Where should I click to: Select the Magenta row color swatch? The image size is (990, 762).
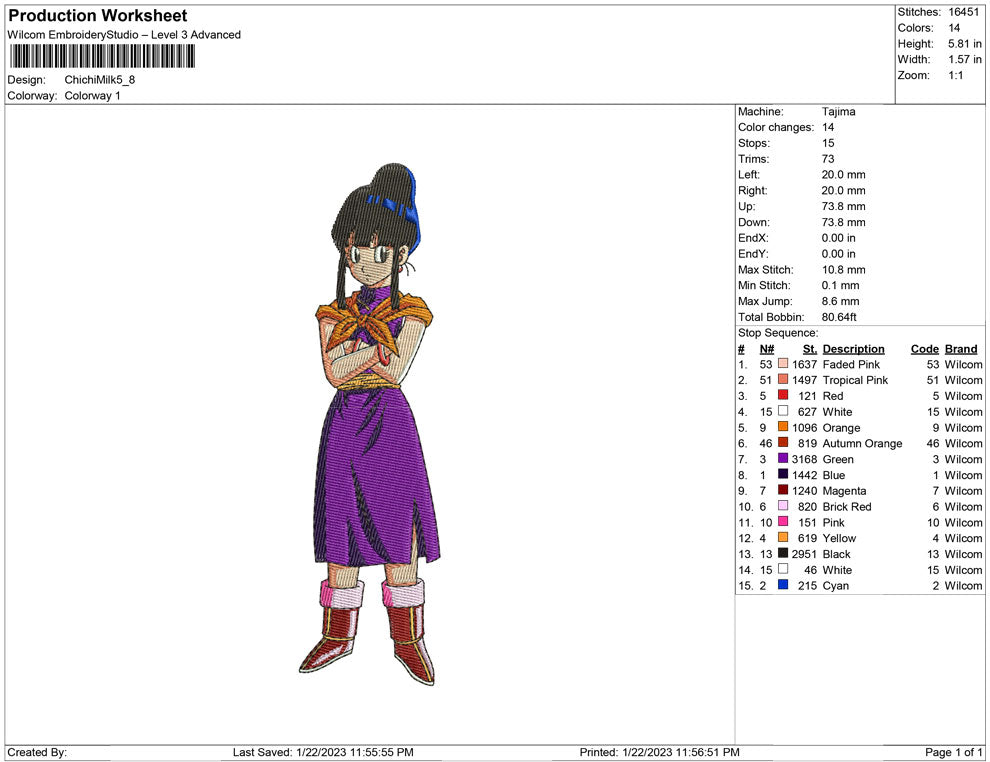point(783,490)
